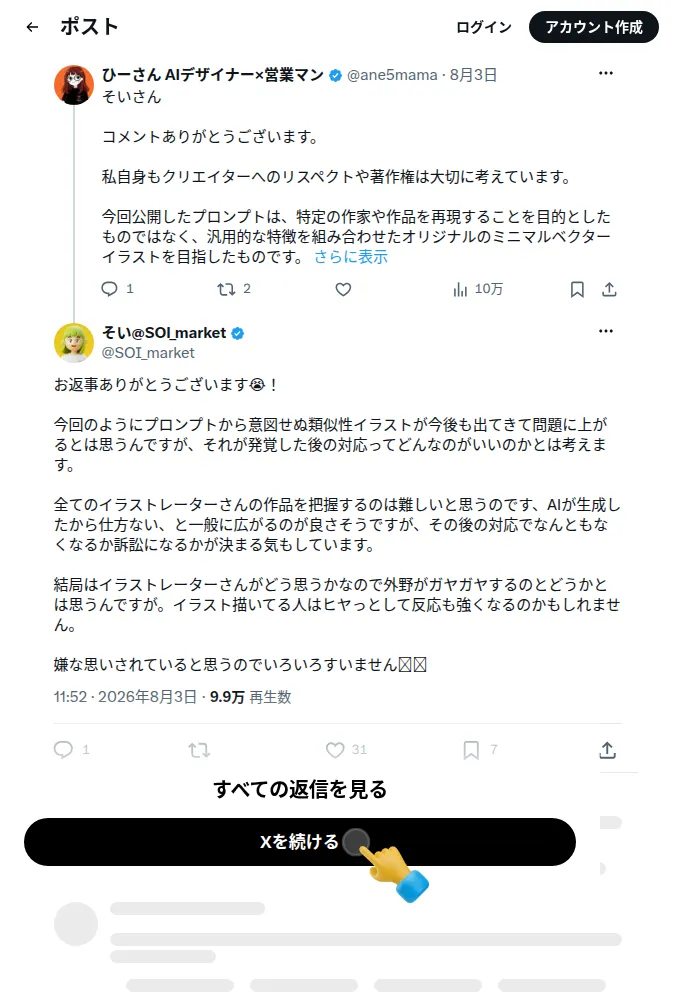Bookmark the first post by ひーさん
675x1007 pixels.
[x=577, y=290]
